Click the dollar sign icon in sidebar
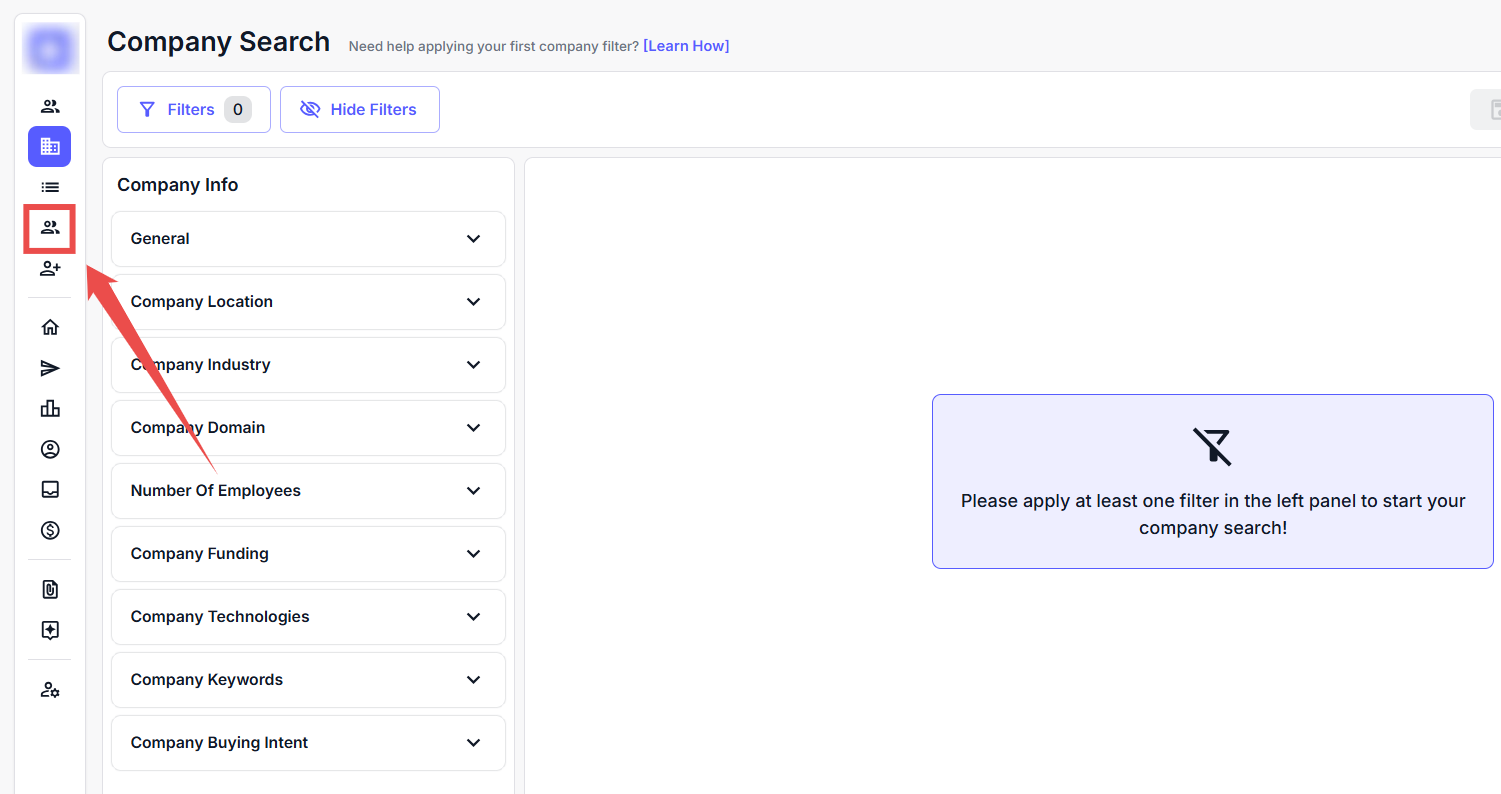The height and width of the screenshot is (794, 1501). click(50, 530)
